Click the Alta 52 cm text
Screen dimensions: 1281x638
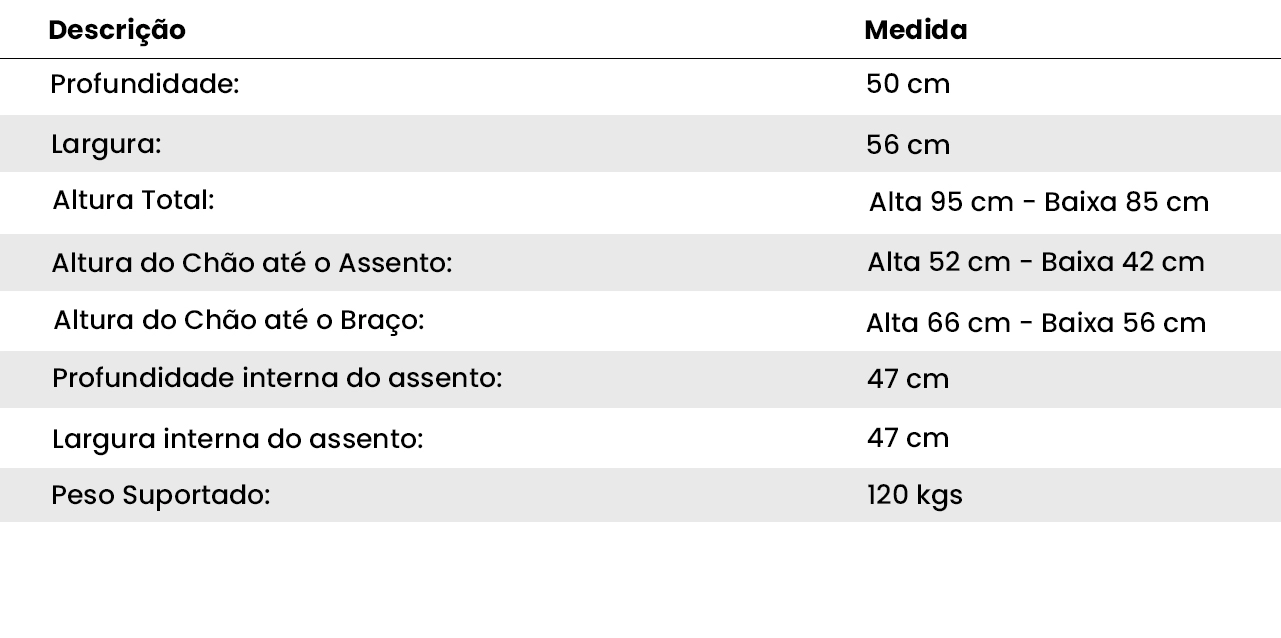pyautogui.click(x=939, y=262)
